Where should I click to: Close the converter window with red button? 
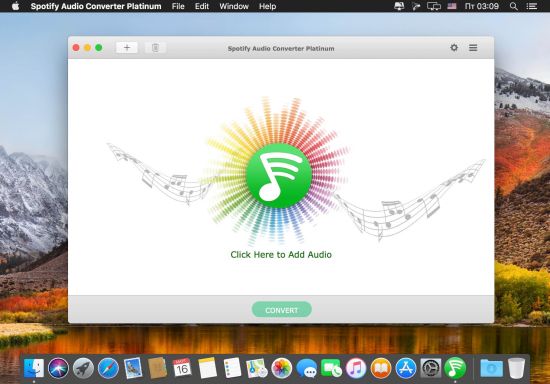click(x=76, y=48)
